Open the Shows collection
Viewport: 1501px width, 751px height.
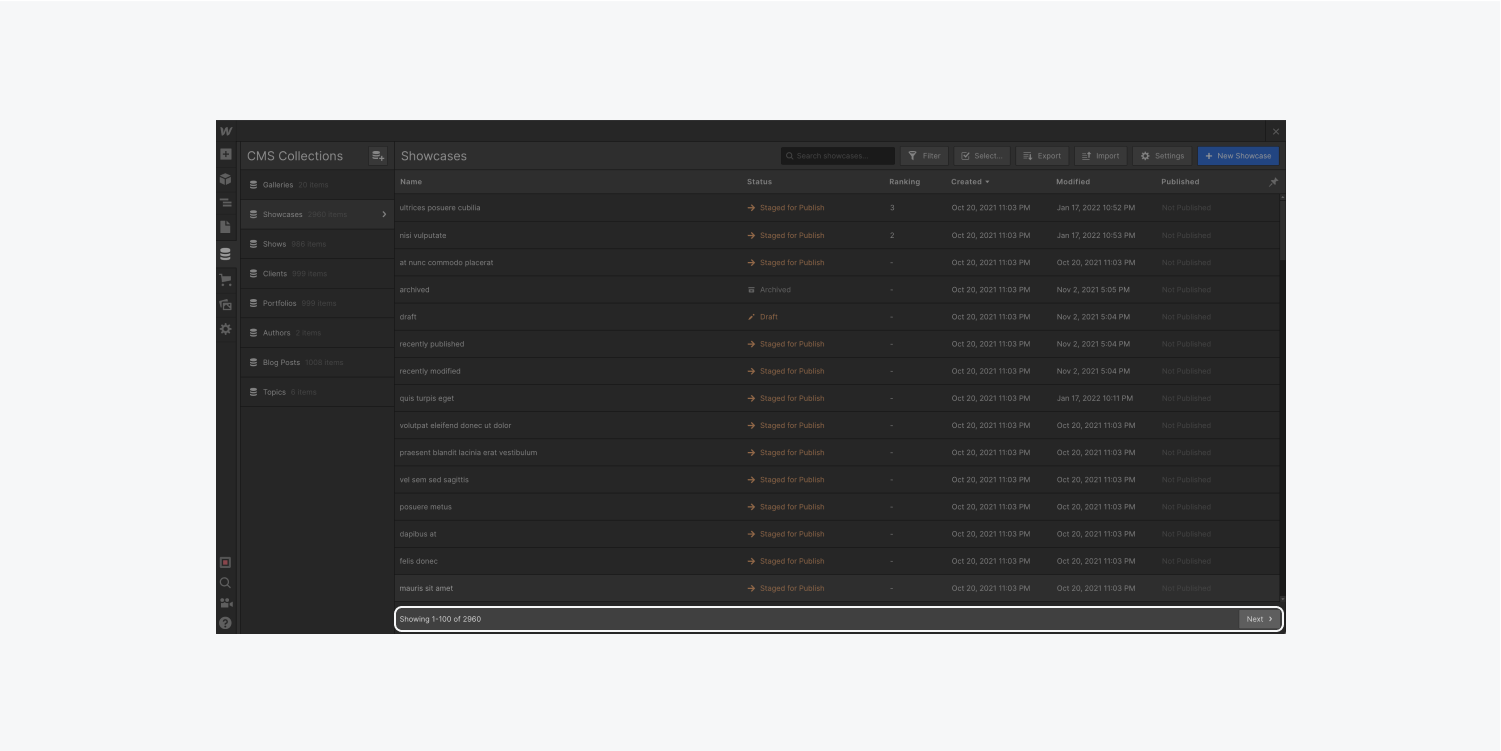[317, 244]
